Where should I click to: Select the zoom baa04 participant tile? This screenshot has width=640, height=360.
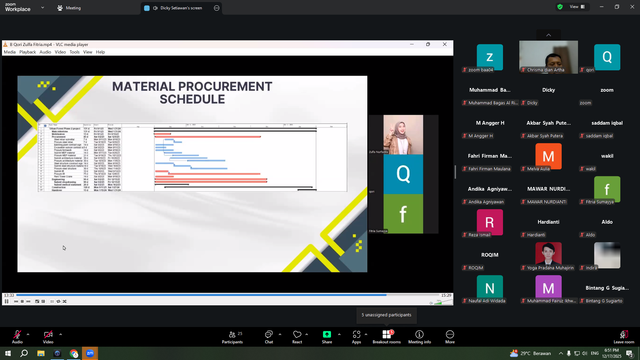[489, 57]
